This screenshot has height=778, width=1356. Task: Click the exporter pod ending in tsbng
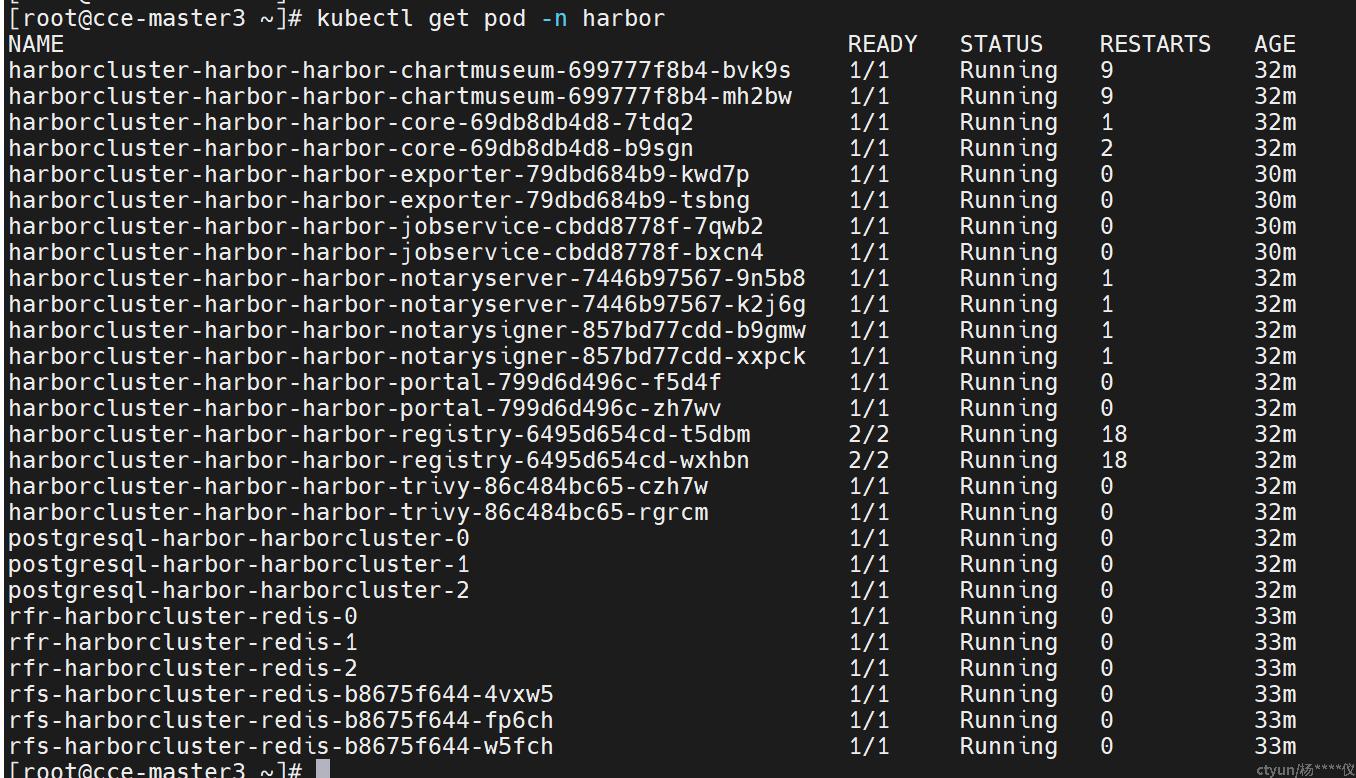tap(379, 200)
